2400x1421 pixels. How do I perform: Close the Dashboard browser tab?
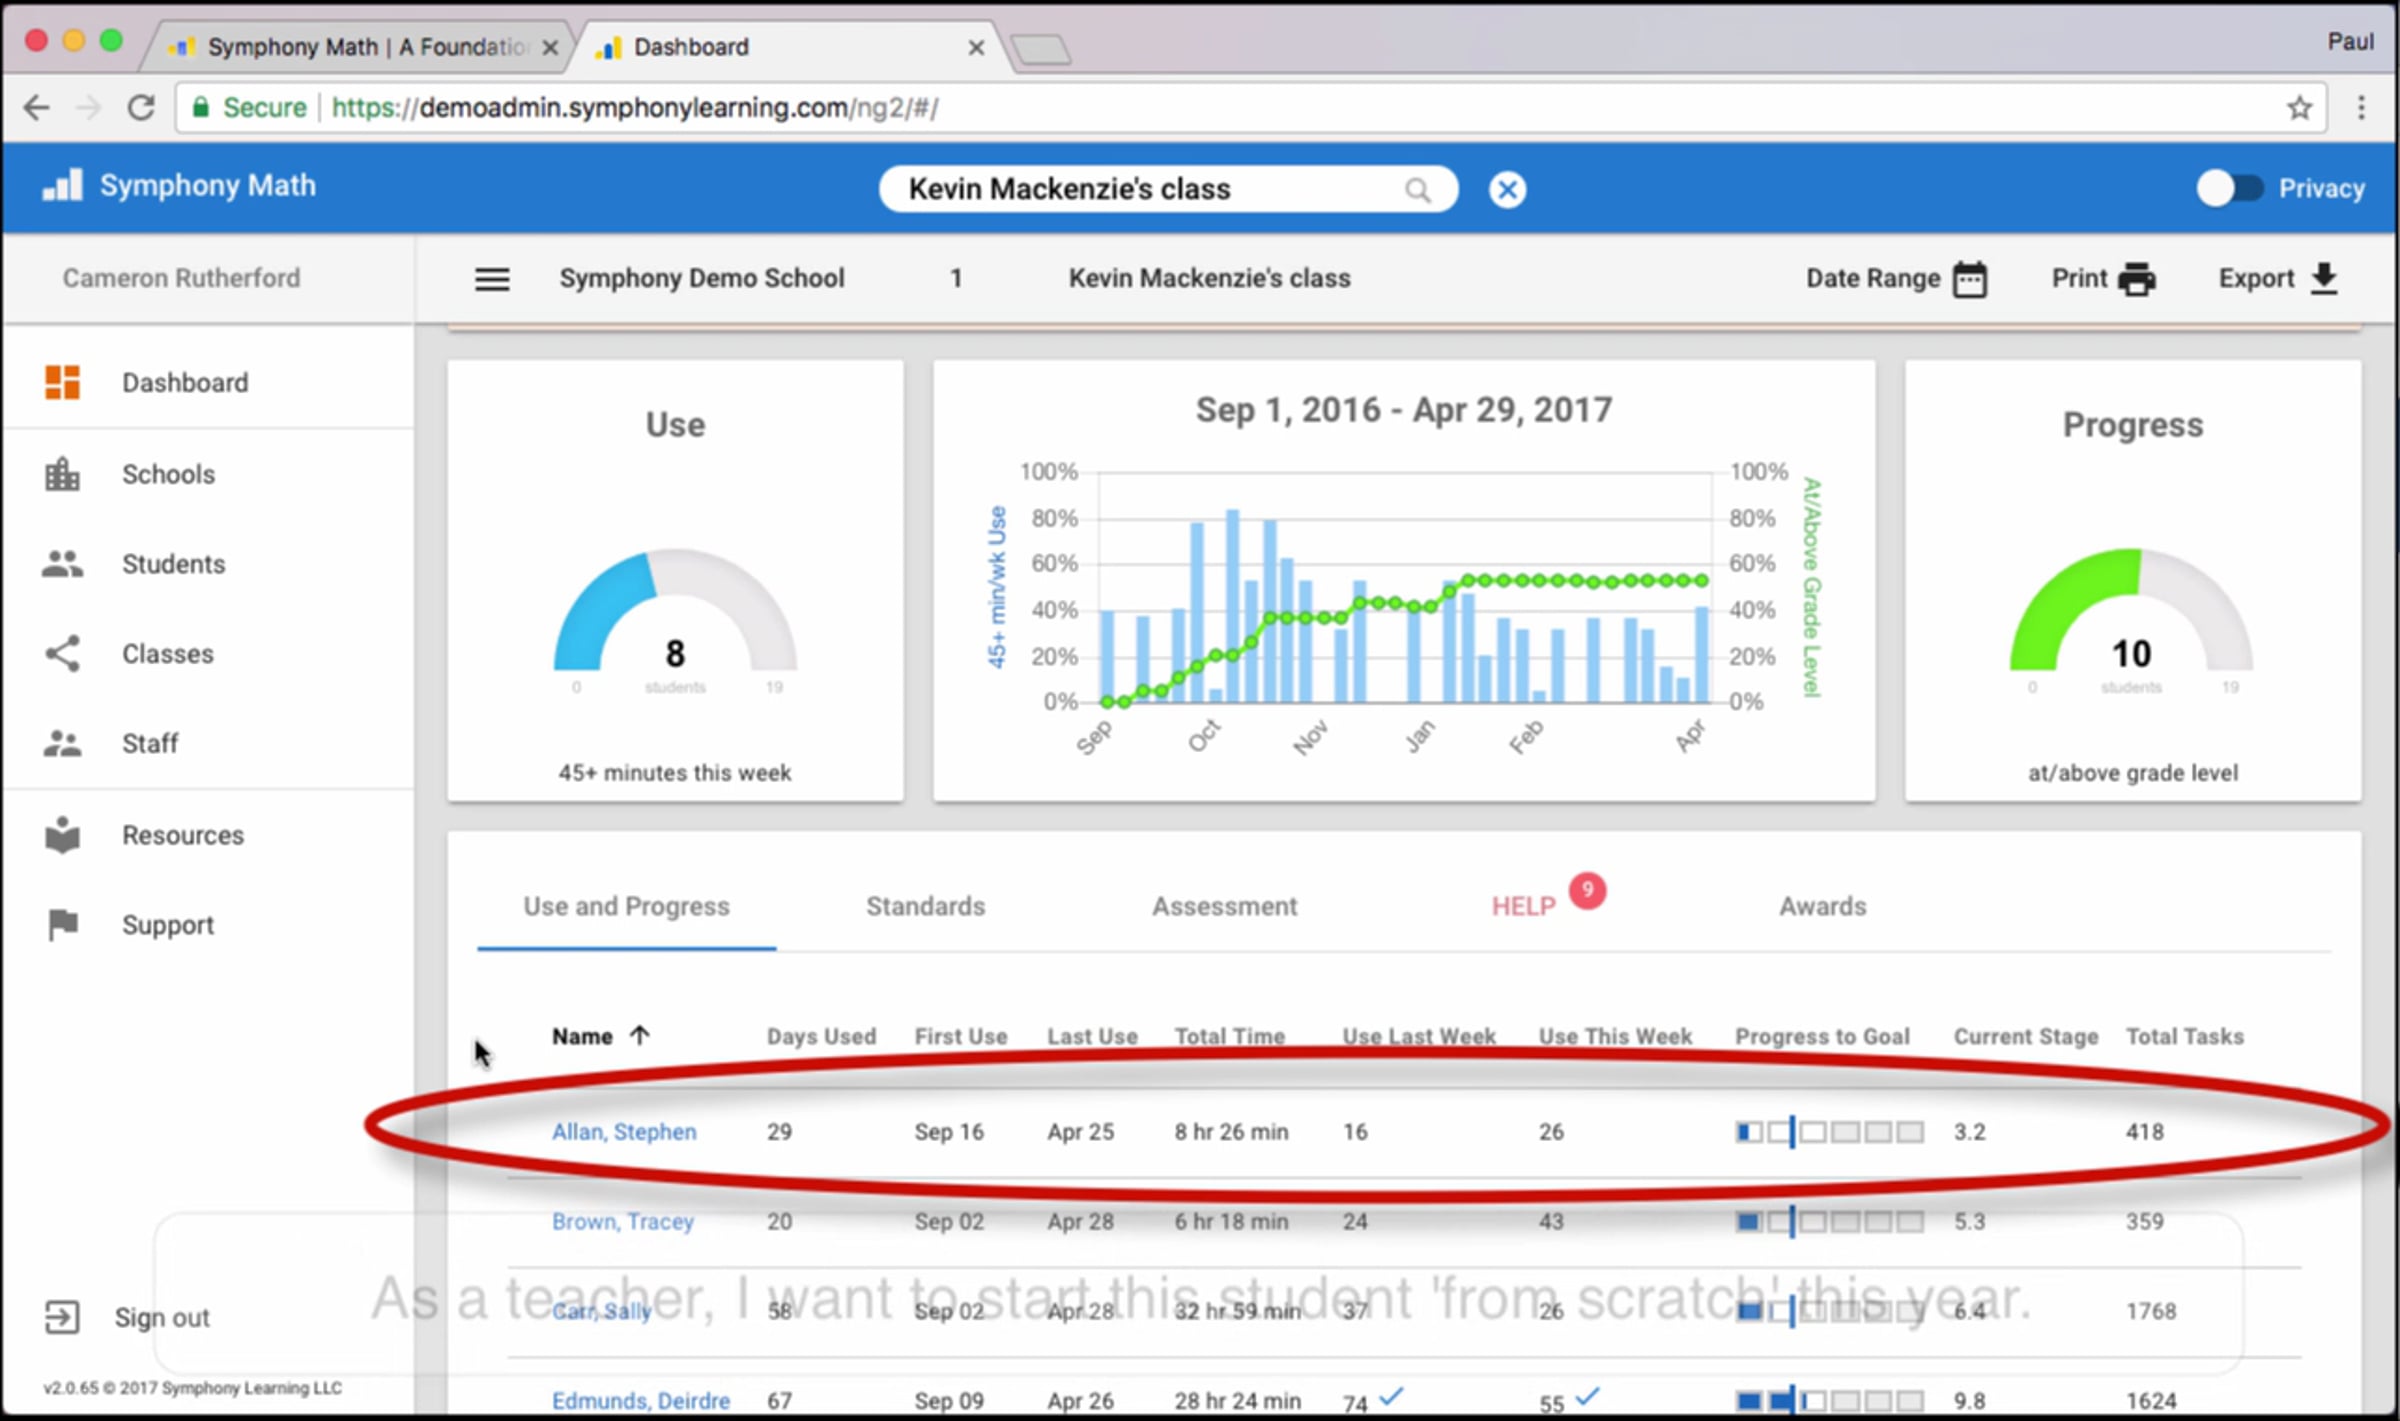pos(976,47)
